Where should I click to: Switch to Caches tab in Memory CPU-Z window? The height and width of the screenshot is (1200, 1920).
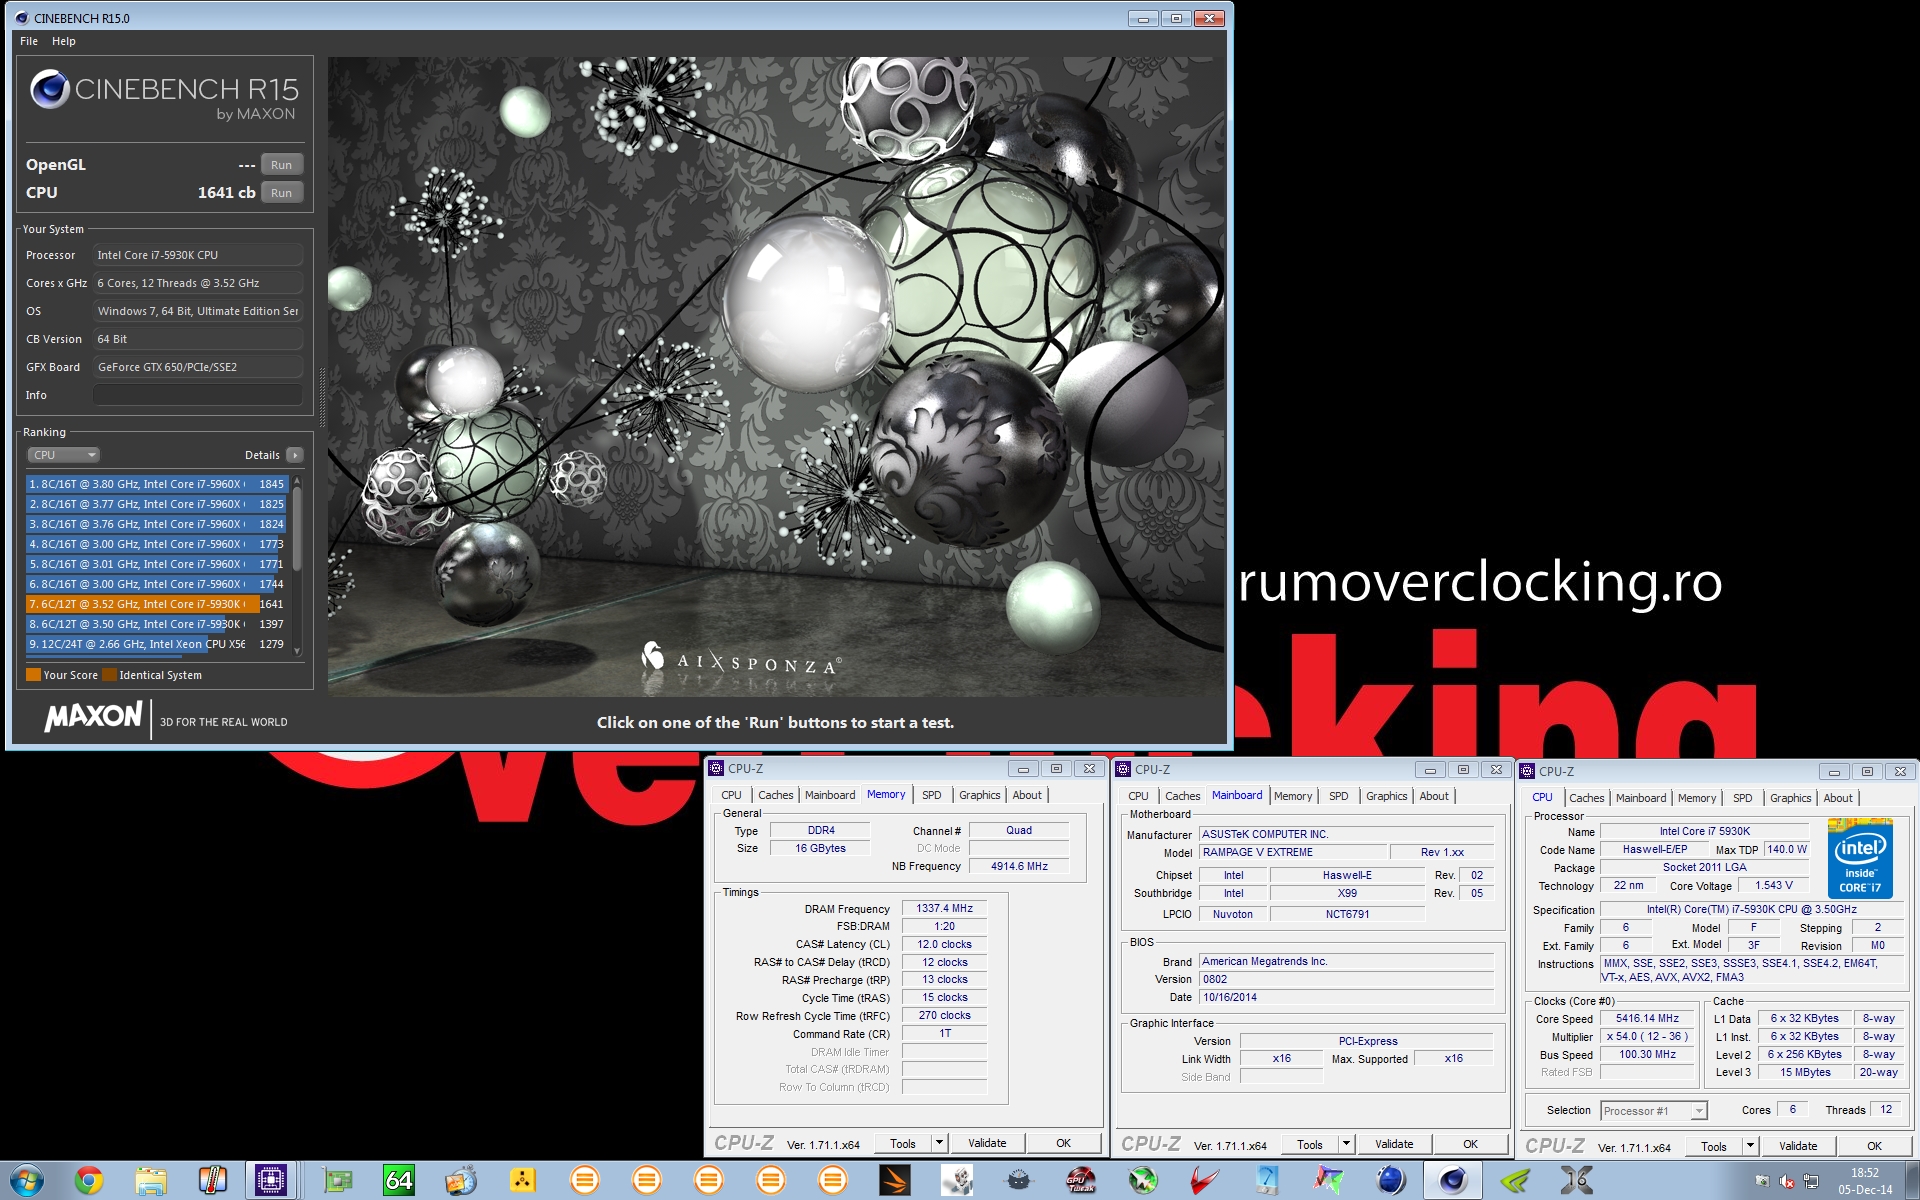point(776,795)
